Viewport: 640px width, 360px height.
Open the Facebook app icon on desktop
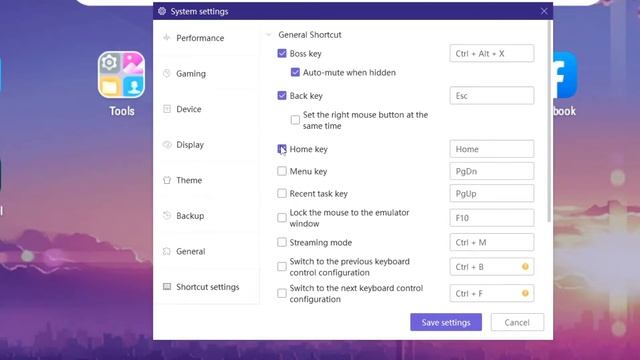click(x=565, y=75)
